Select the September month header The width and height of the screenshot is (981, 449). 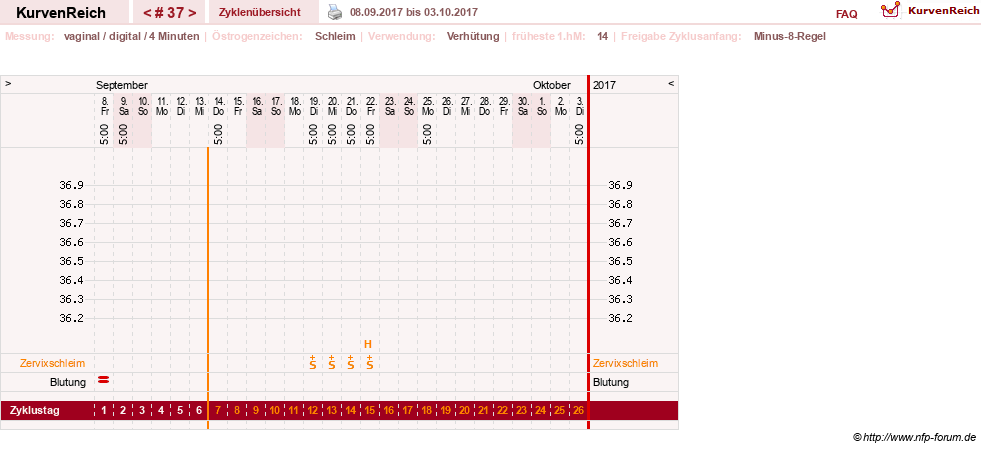coord(122,85)
